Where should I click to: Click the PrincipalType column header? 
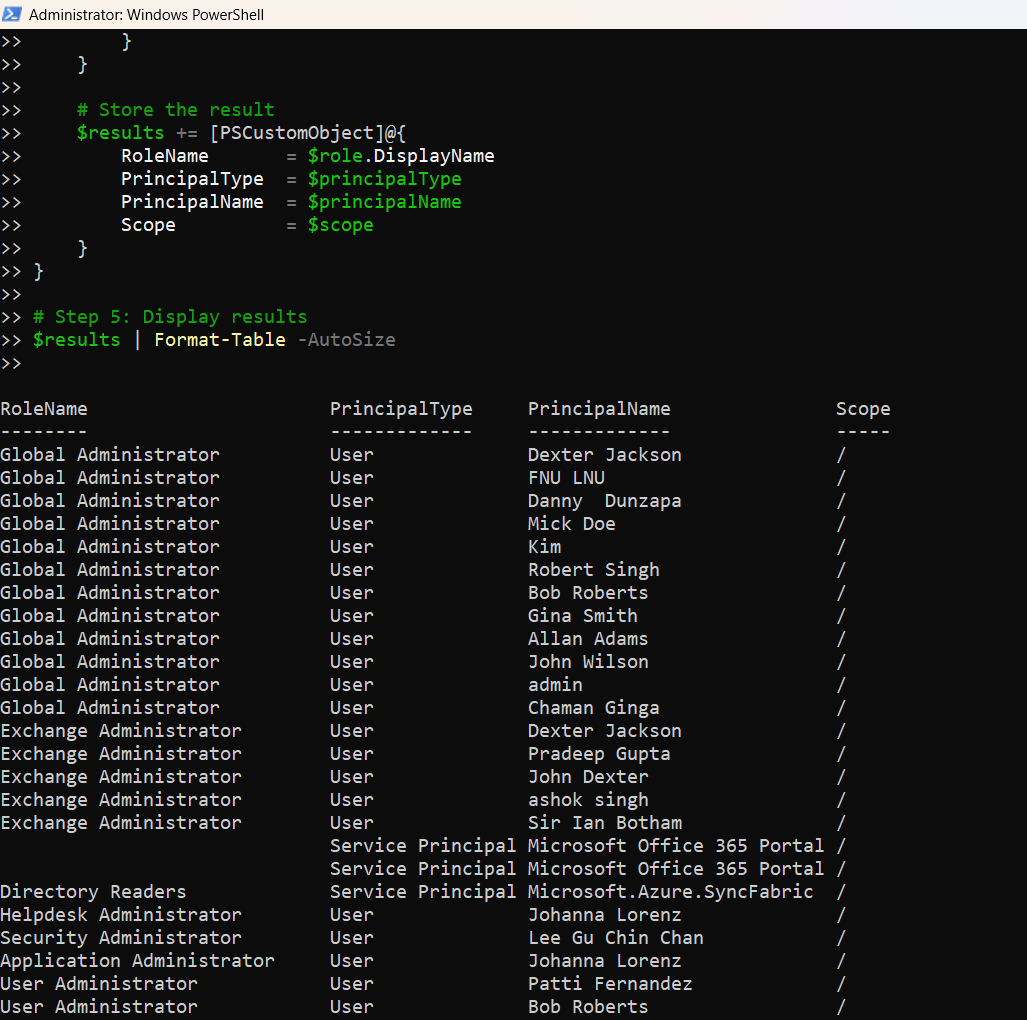401,409
